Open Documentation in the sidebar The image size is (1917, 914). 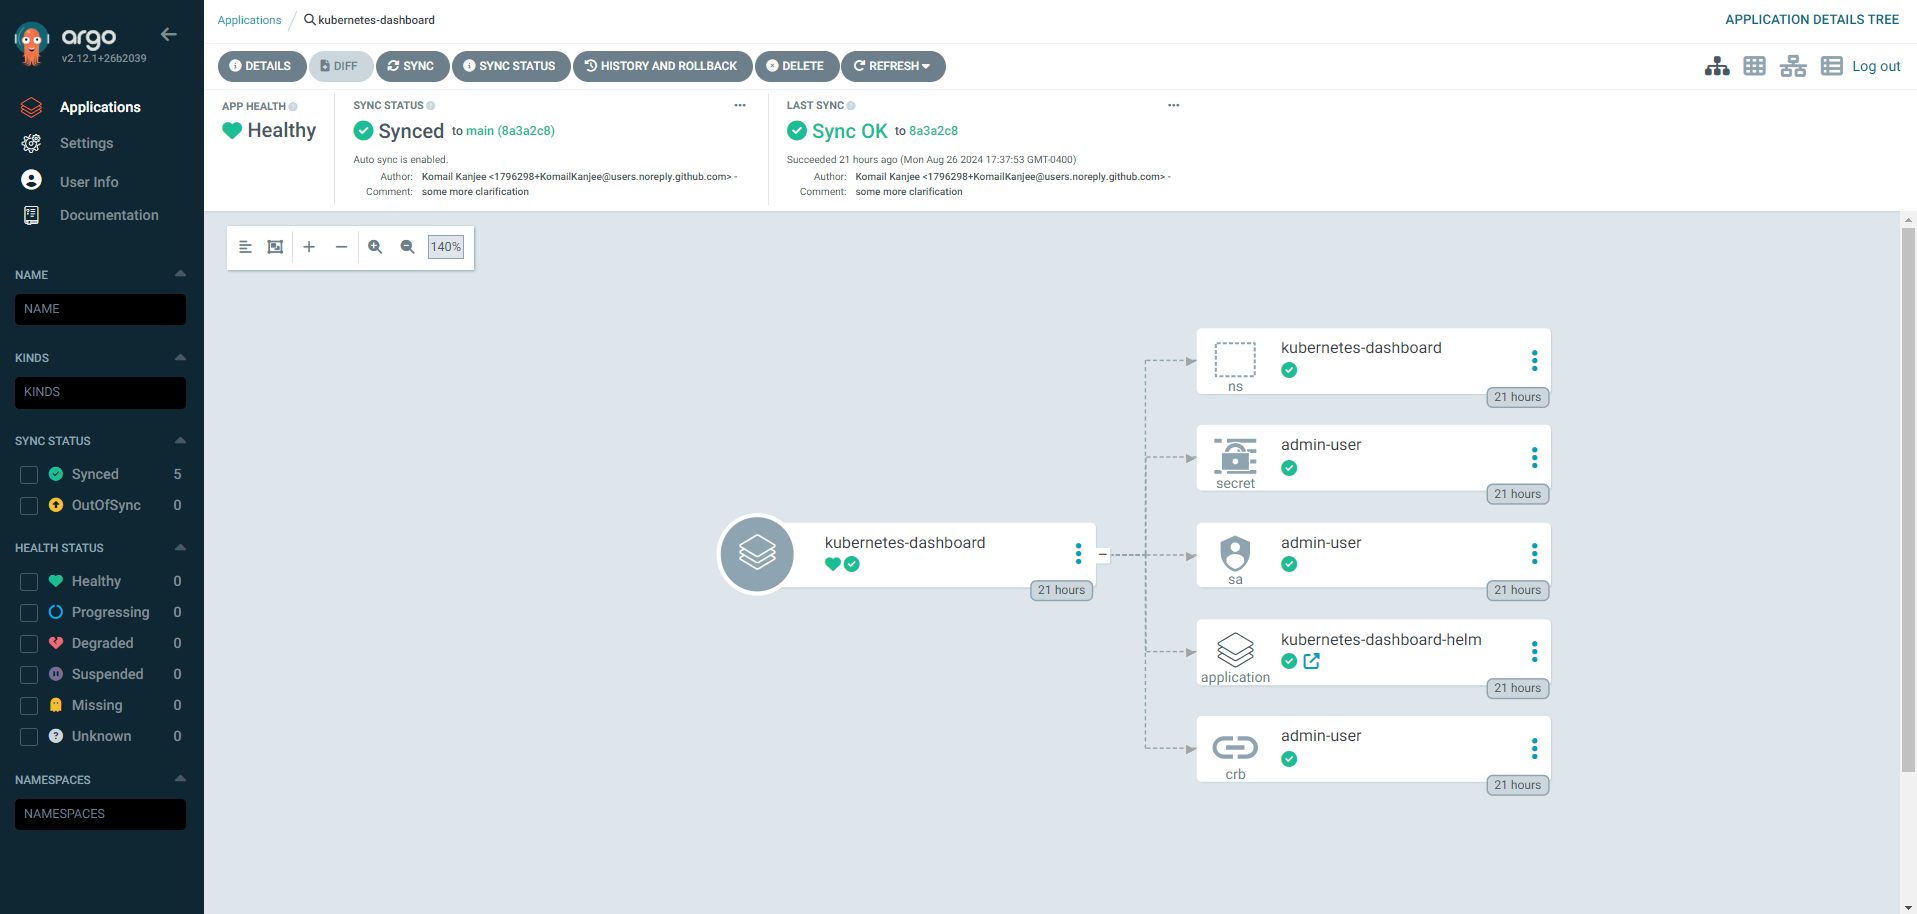(109, 215)
